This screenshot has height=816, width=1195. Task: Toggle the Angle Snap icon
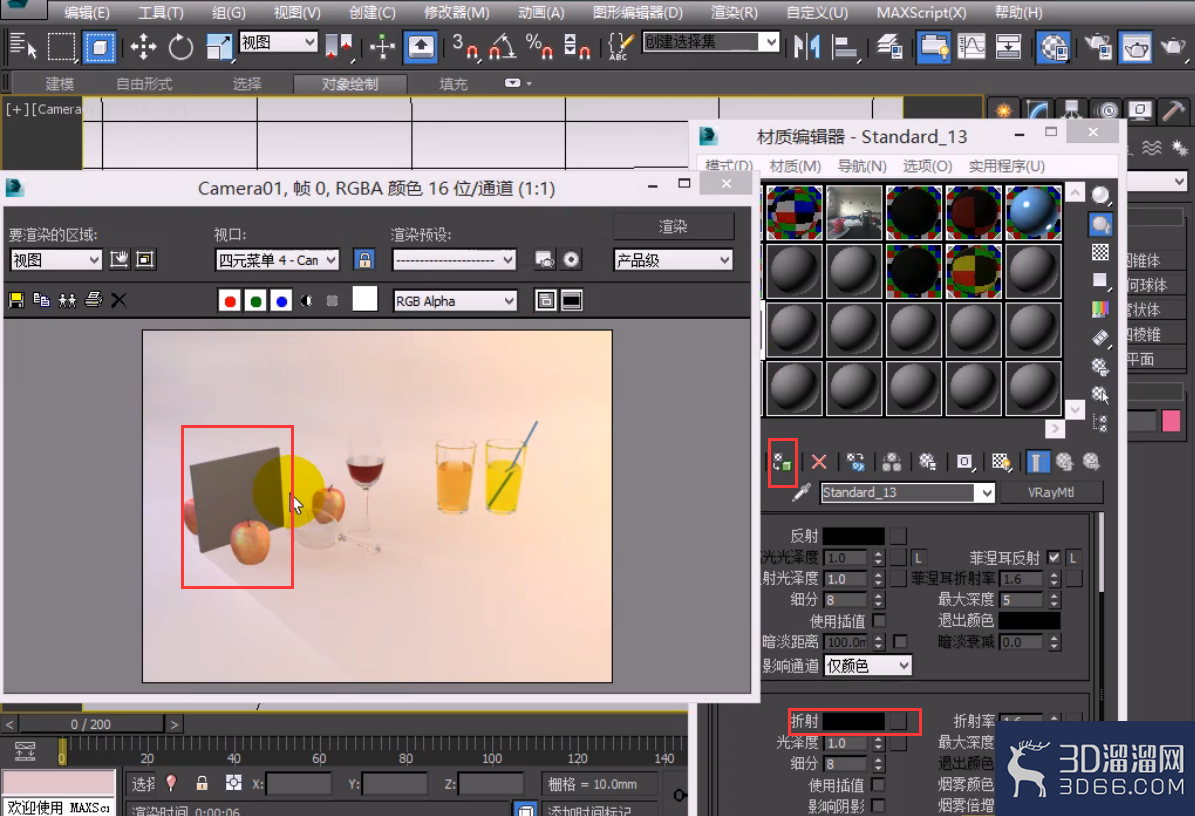click(502, 47)
